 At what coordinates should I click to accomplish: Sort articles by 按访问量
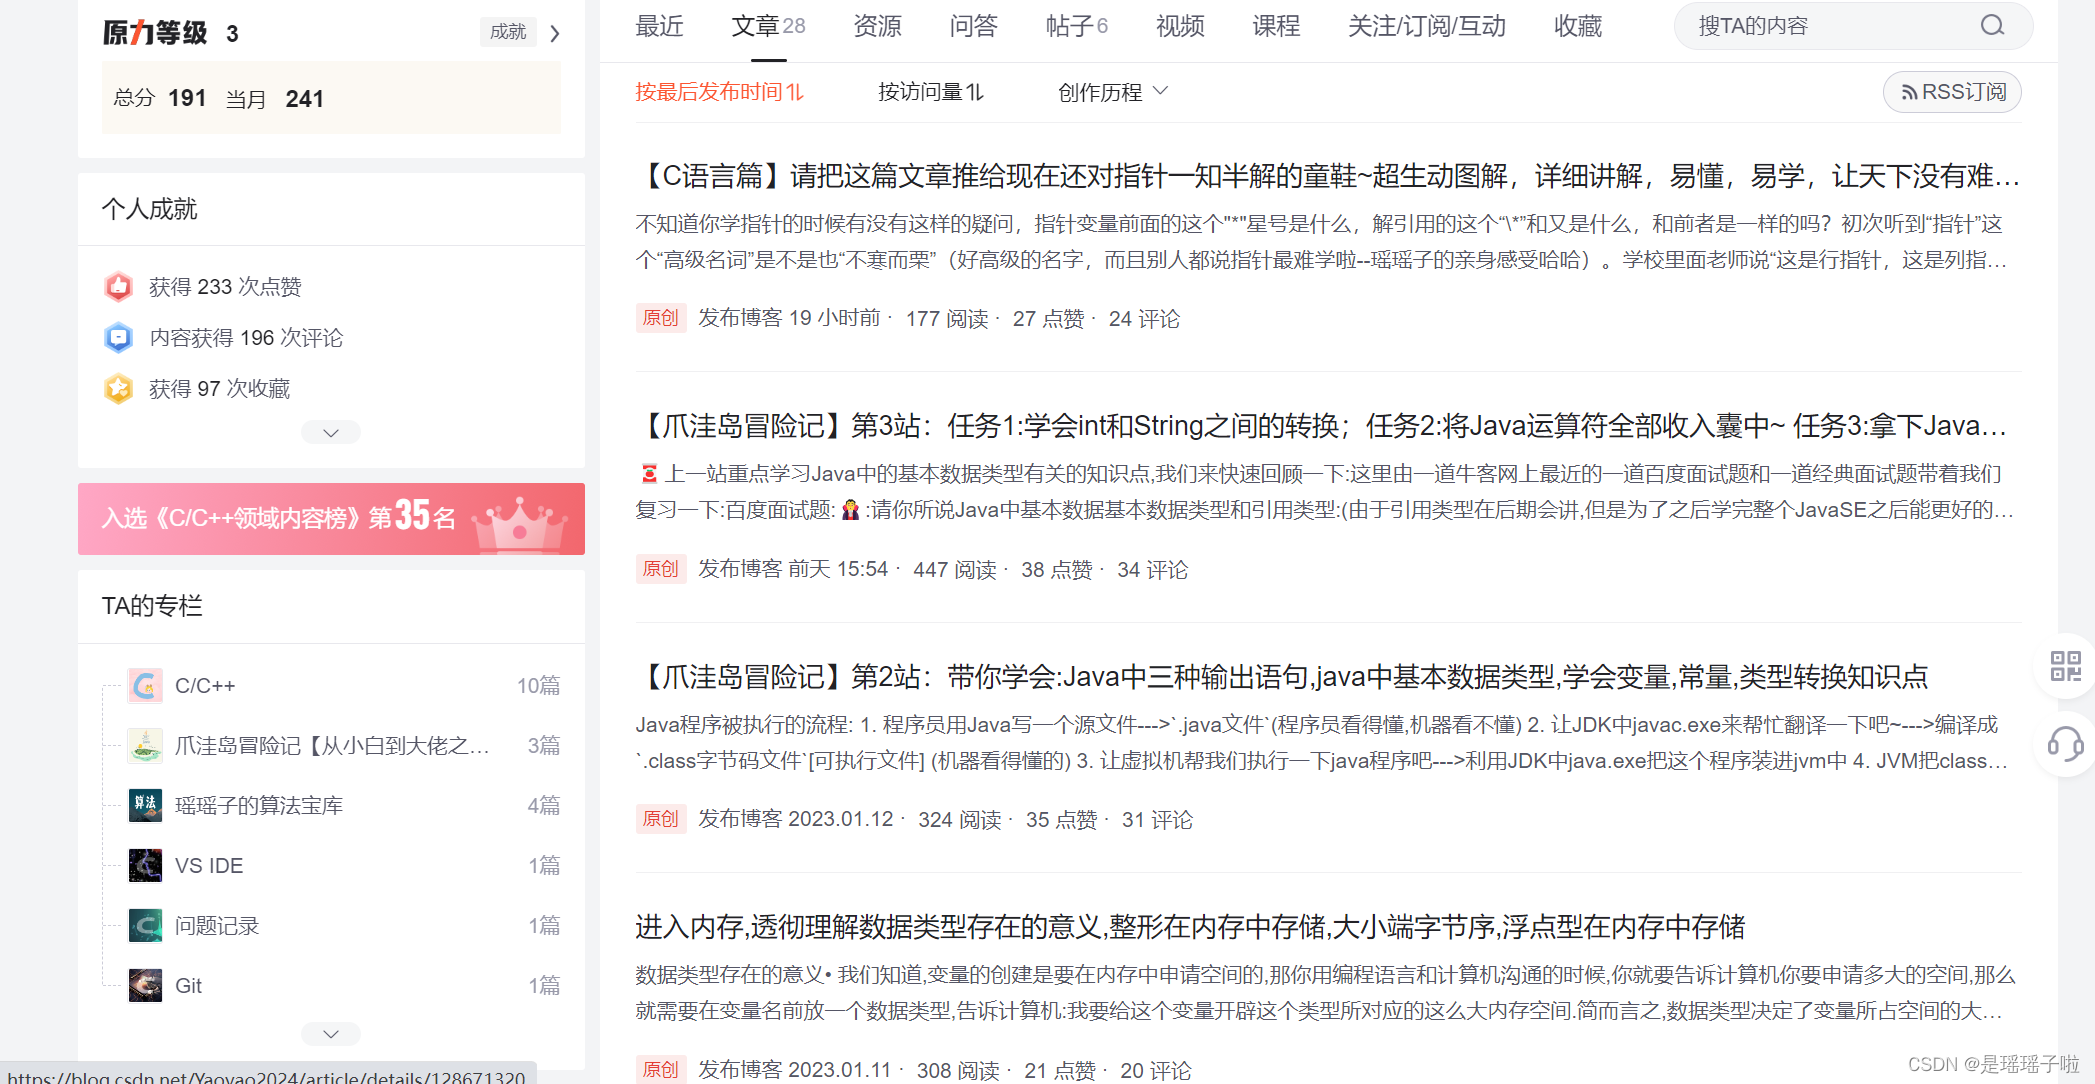[930, 92]
